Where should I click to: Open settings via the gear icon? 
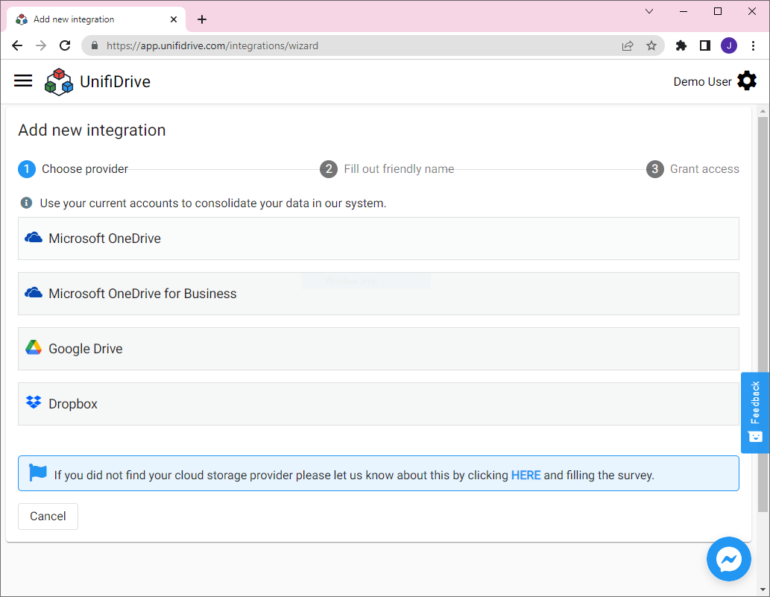[x=747, y=81]
